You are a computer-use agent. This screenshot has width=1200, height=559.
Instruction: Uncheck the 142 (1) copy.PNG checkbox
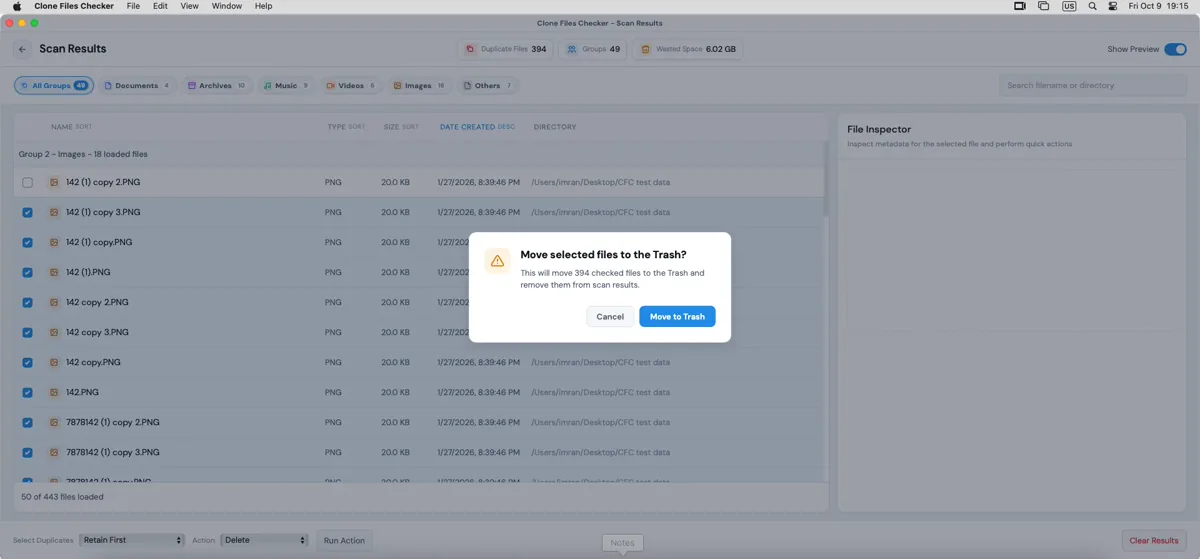27,243
